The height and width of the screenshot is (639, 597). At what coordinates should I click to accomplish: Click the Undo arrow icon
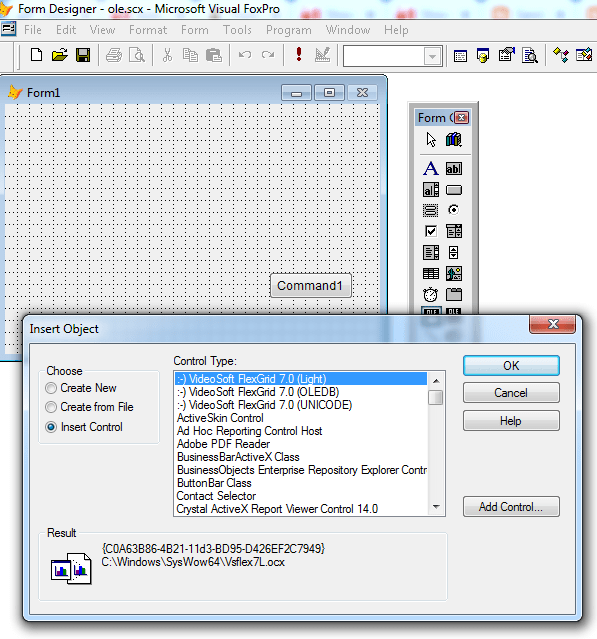[x=245, y=55]
